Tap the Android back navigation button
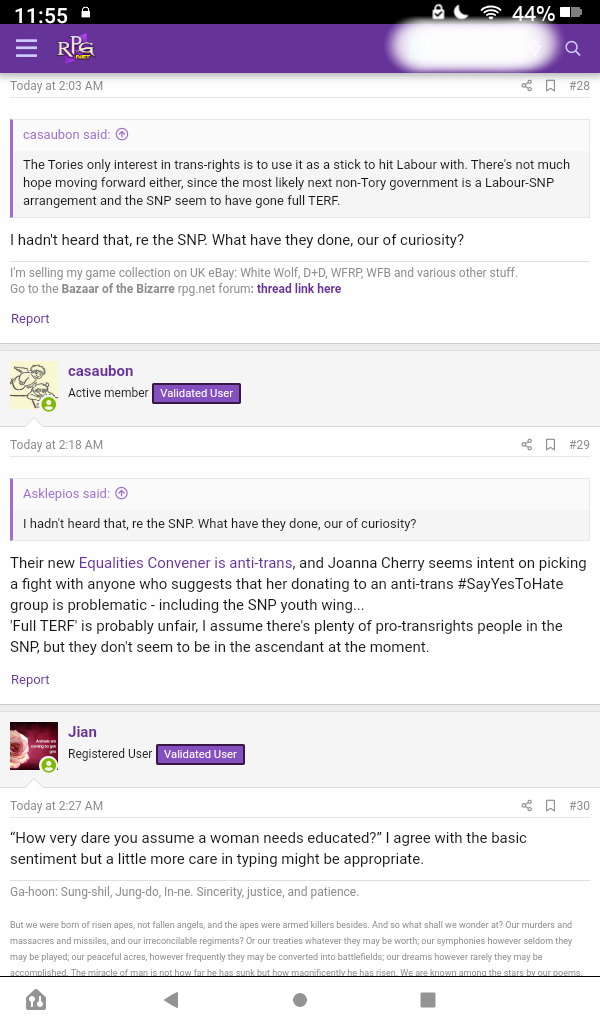600x1024 pixels. [171, 1000]
